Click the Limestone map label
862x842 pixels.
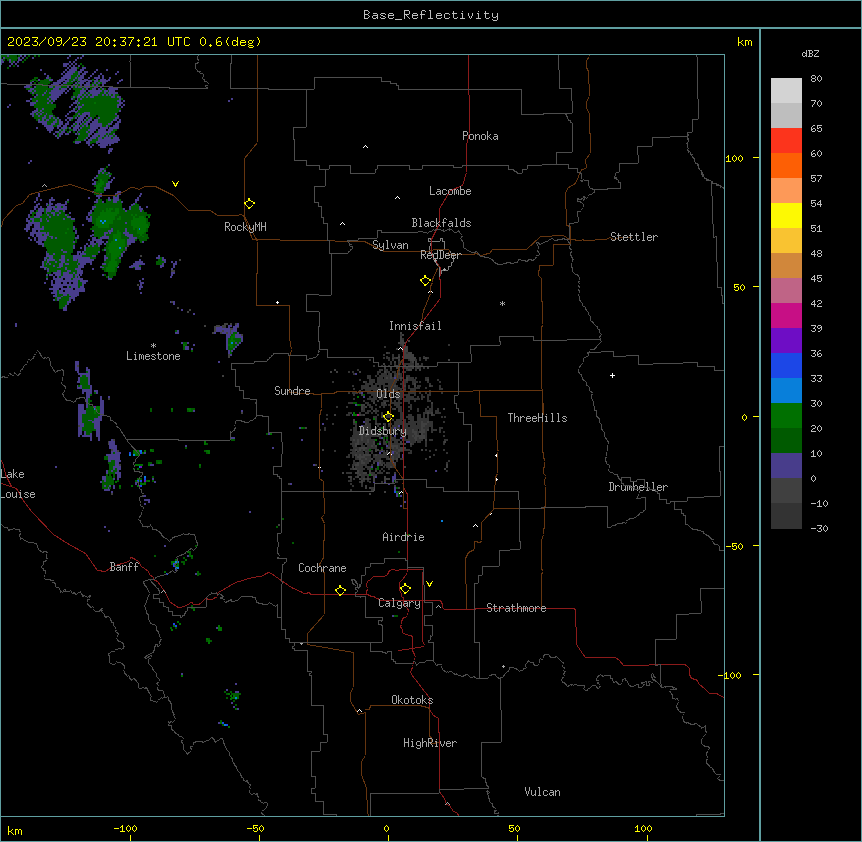[153, 356]
